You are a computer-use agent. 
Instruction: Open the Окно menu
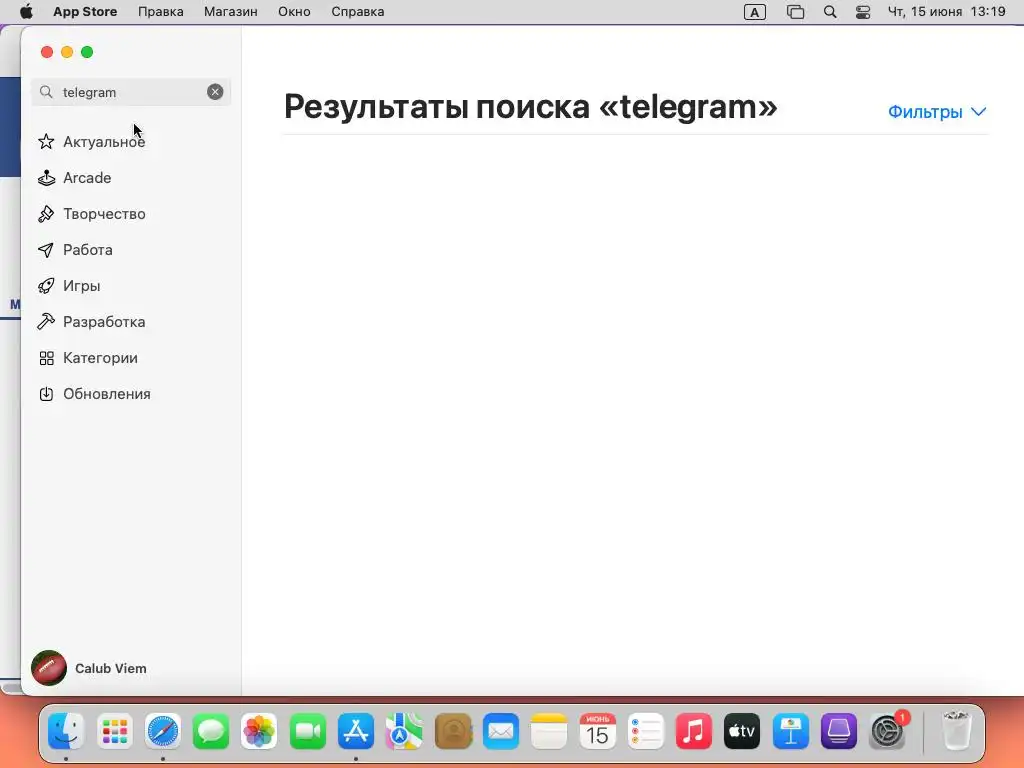tap(294, 12)
